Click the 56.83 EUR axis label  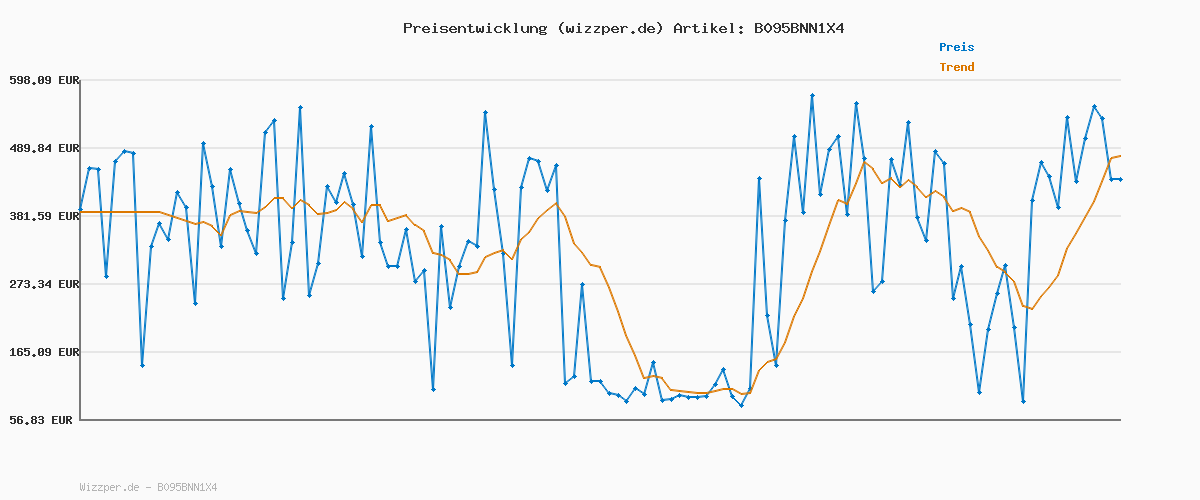(43, 420)
